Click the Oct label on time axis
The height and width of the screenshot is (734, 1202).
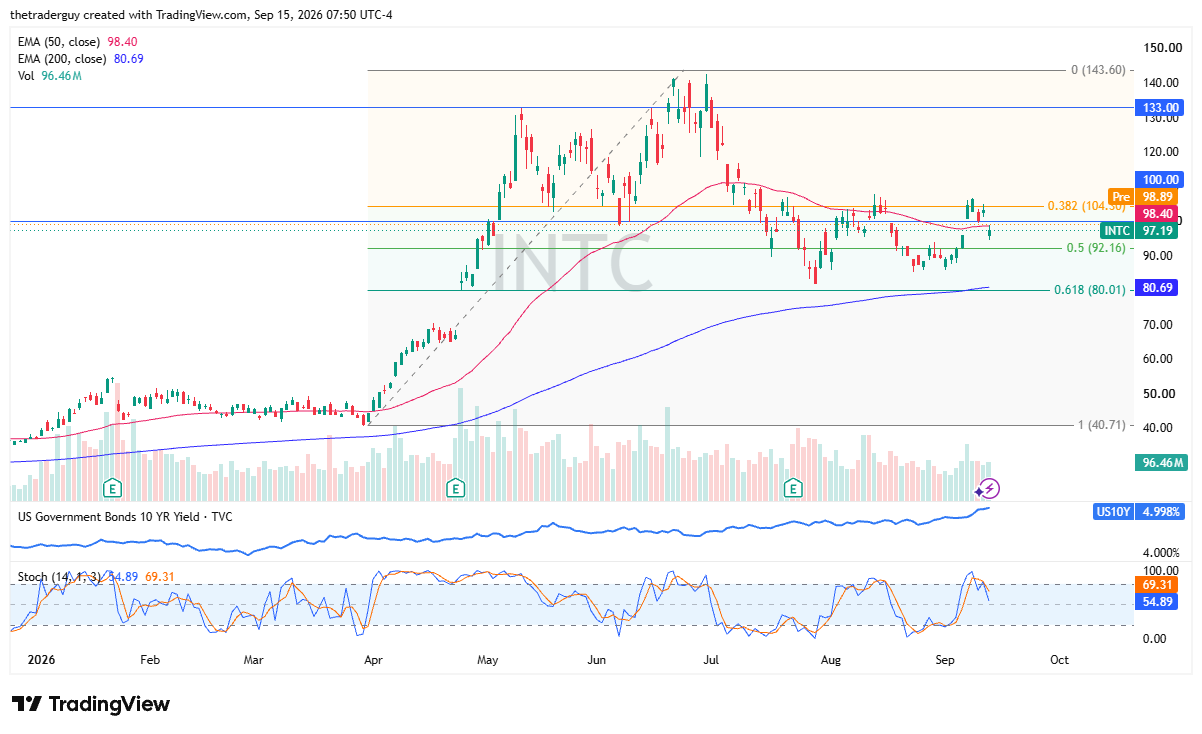click(x=1060, y=660)
